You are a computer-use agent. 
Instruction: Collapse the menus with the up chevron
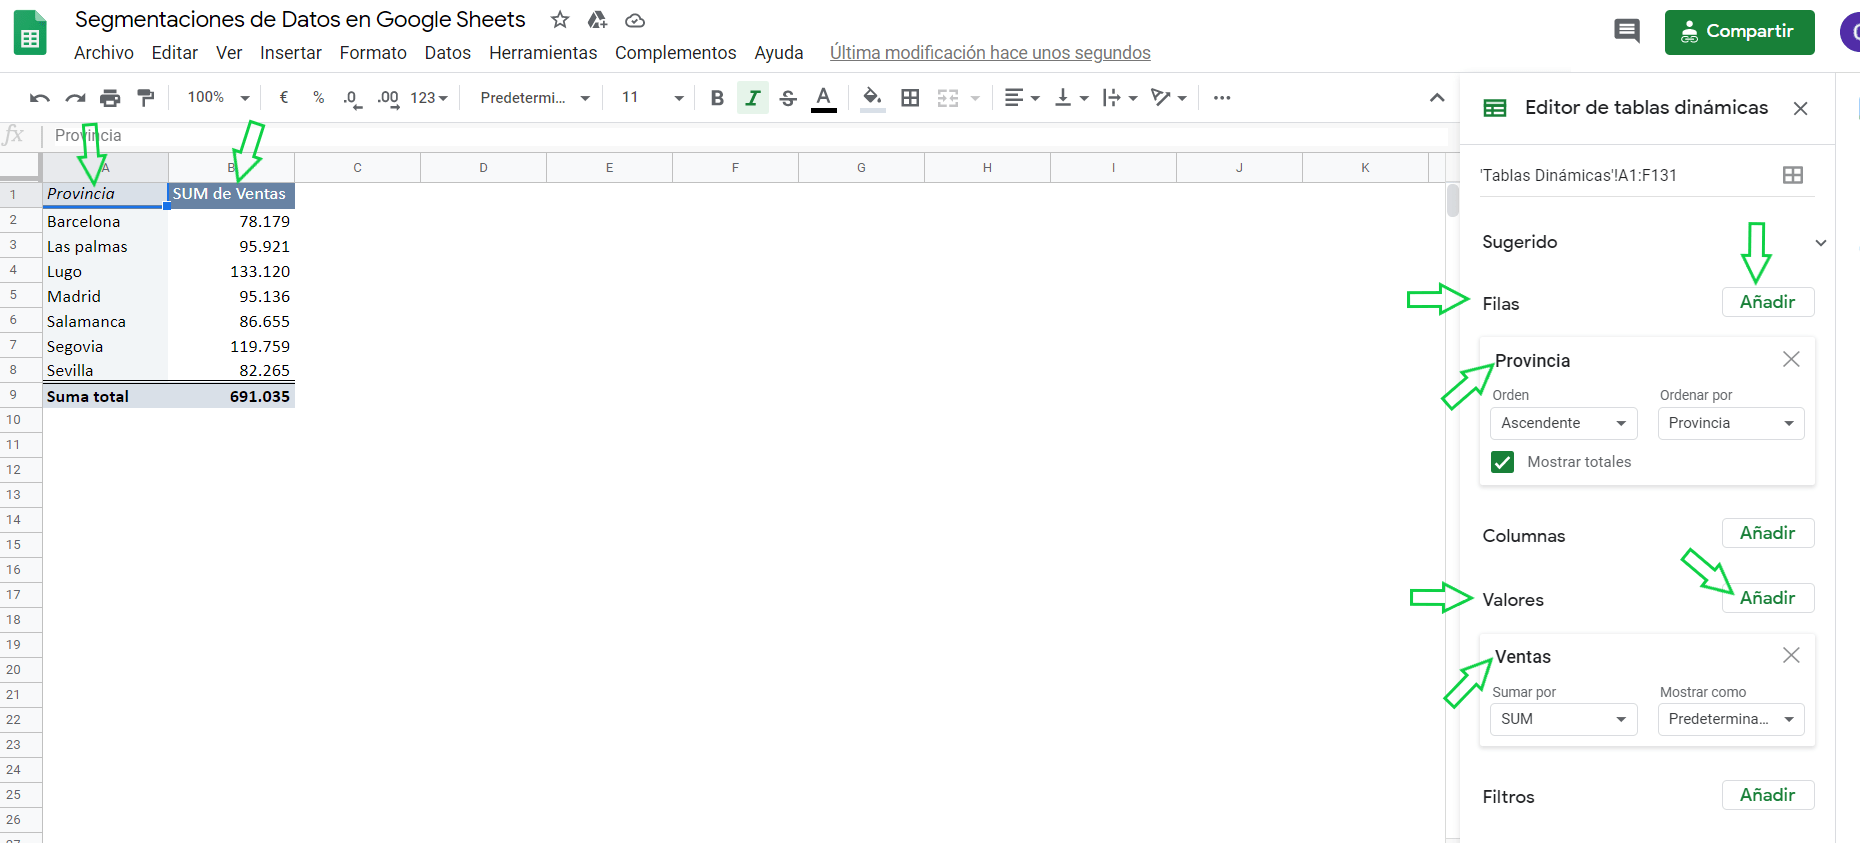tap(1437, 98)
